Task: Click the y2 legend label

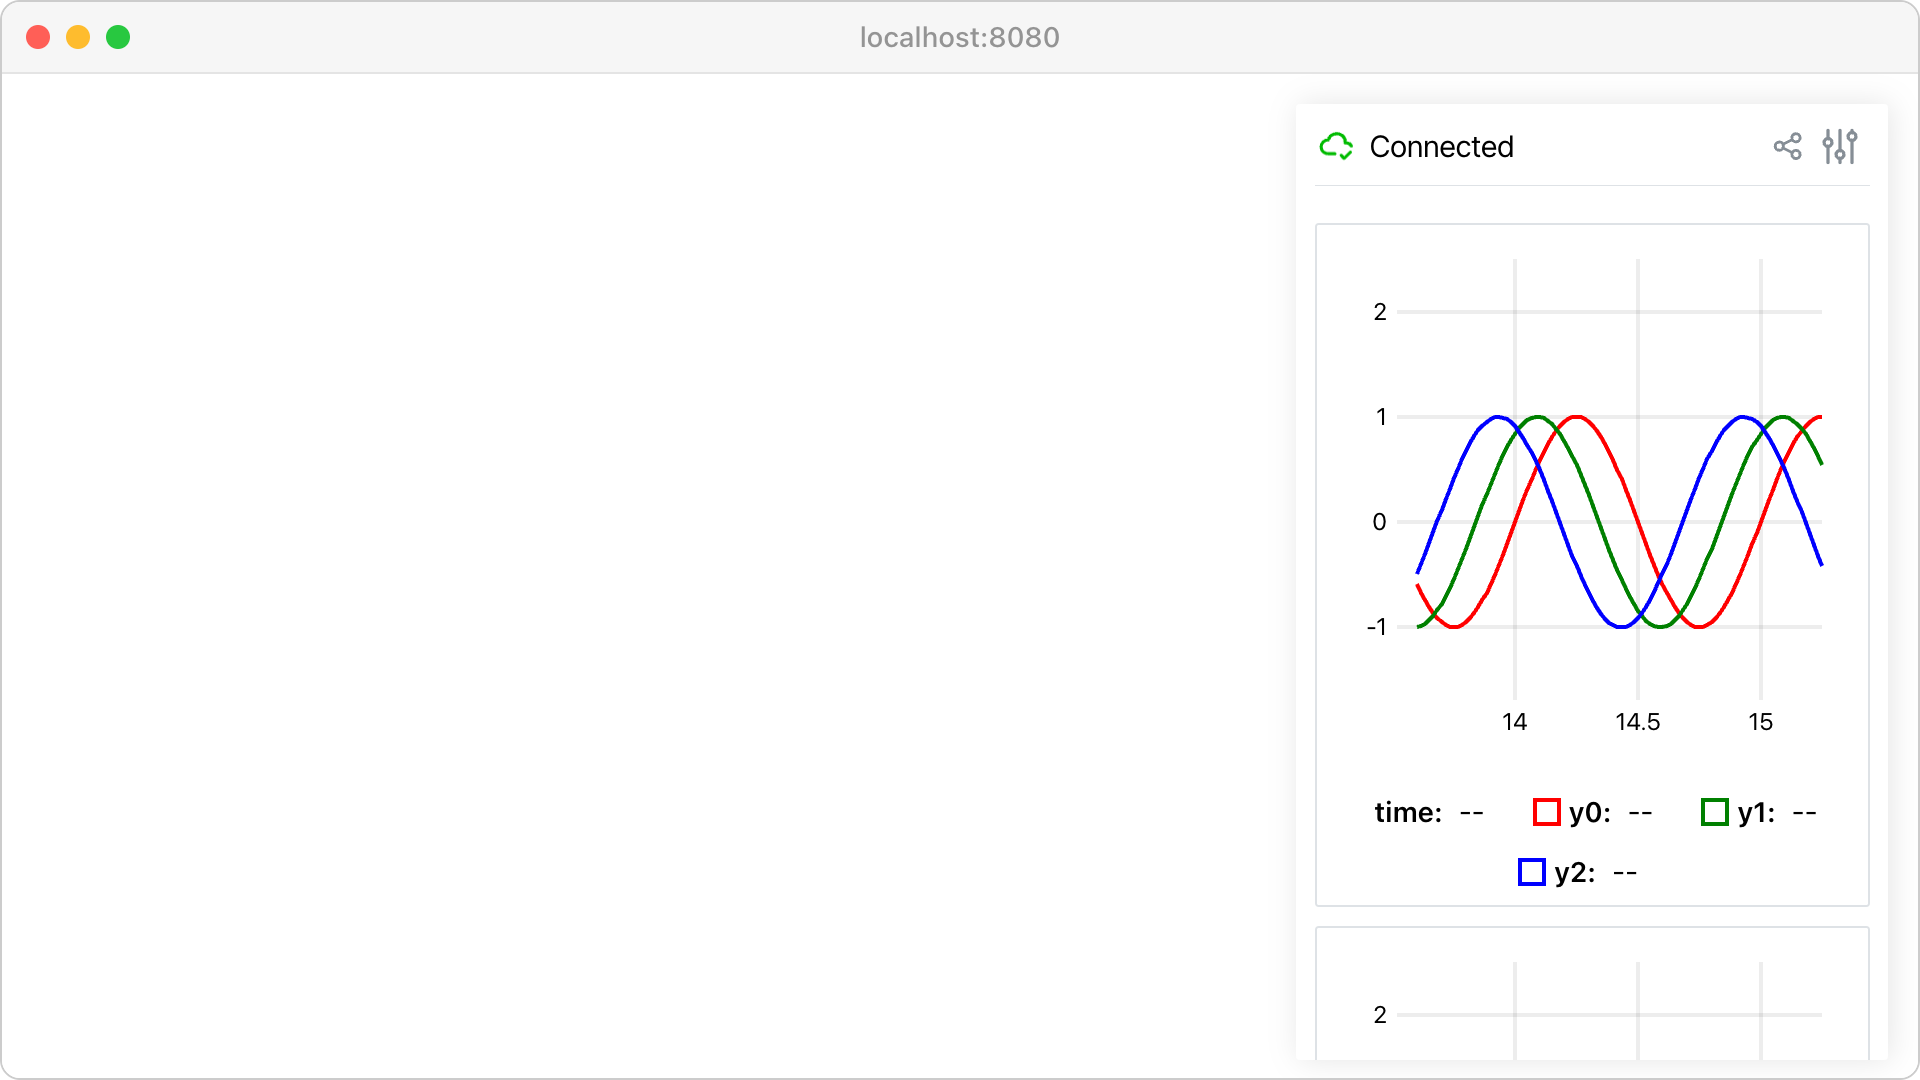Action: pos(1575,872)
